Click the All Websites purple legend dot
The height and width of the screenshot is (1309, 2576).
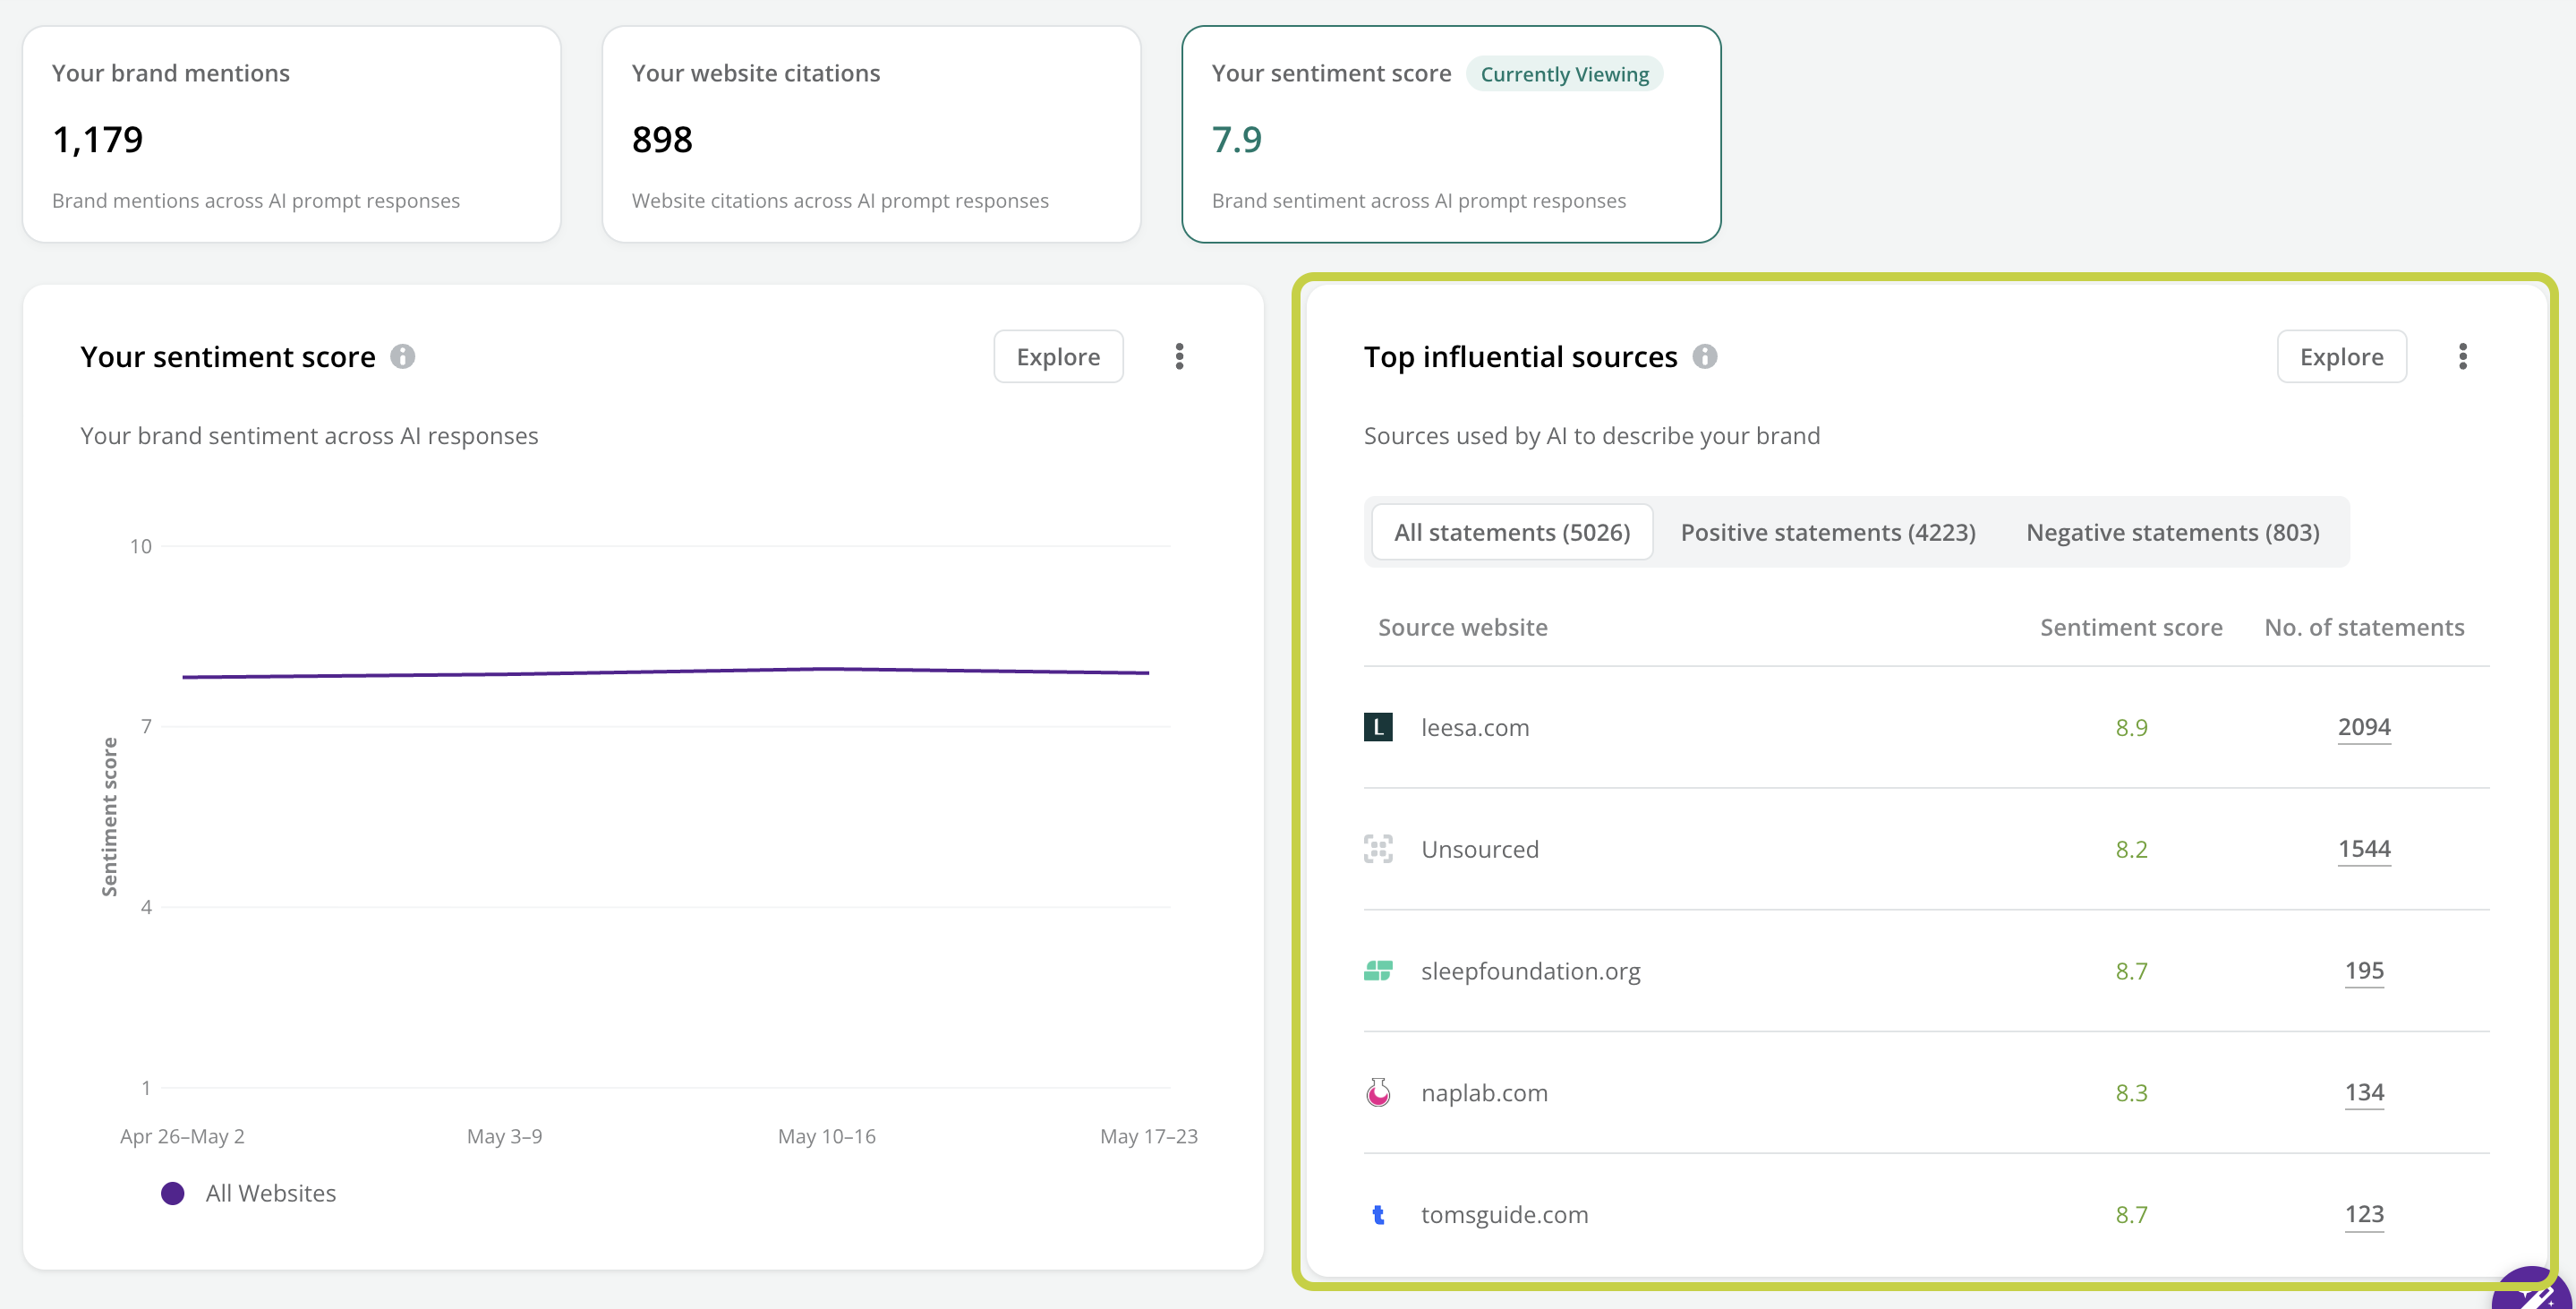(x=173, y=1193)
